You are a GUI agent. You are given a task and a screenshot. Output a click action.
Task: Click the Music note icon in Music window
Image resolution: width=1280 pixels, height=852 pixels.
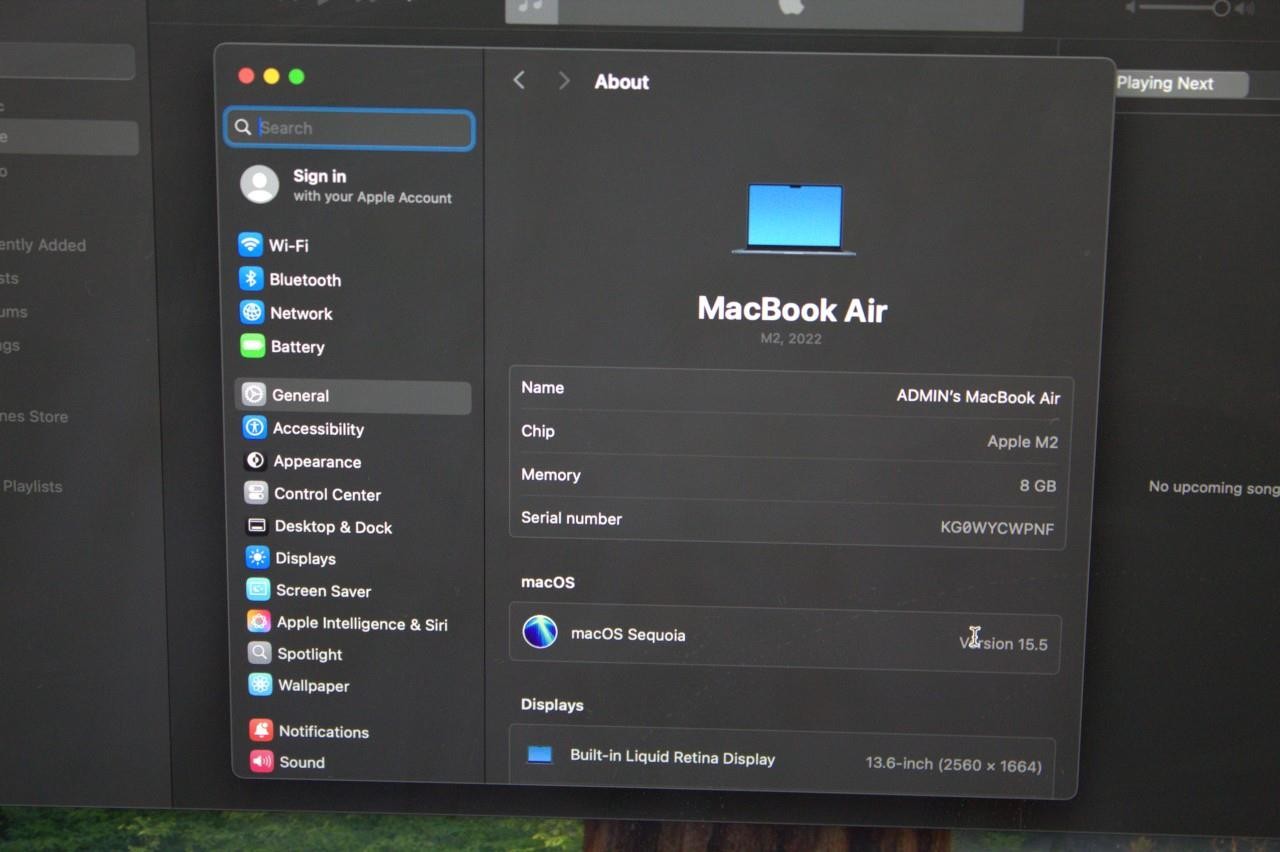(531, 6)
